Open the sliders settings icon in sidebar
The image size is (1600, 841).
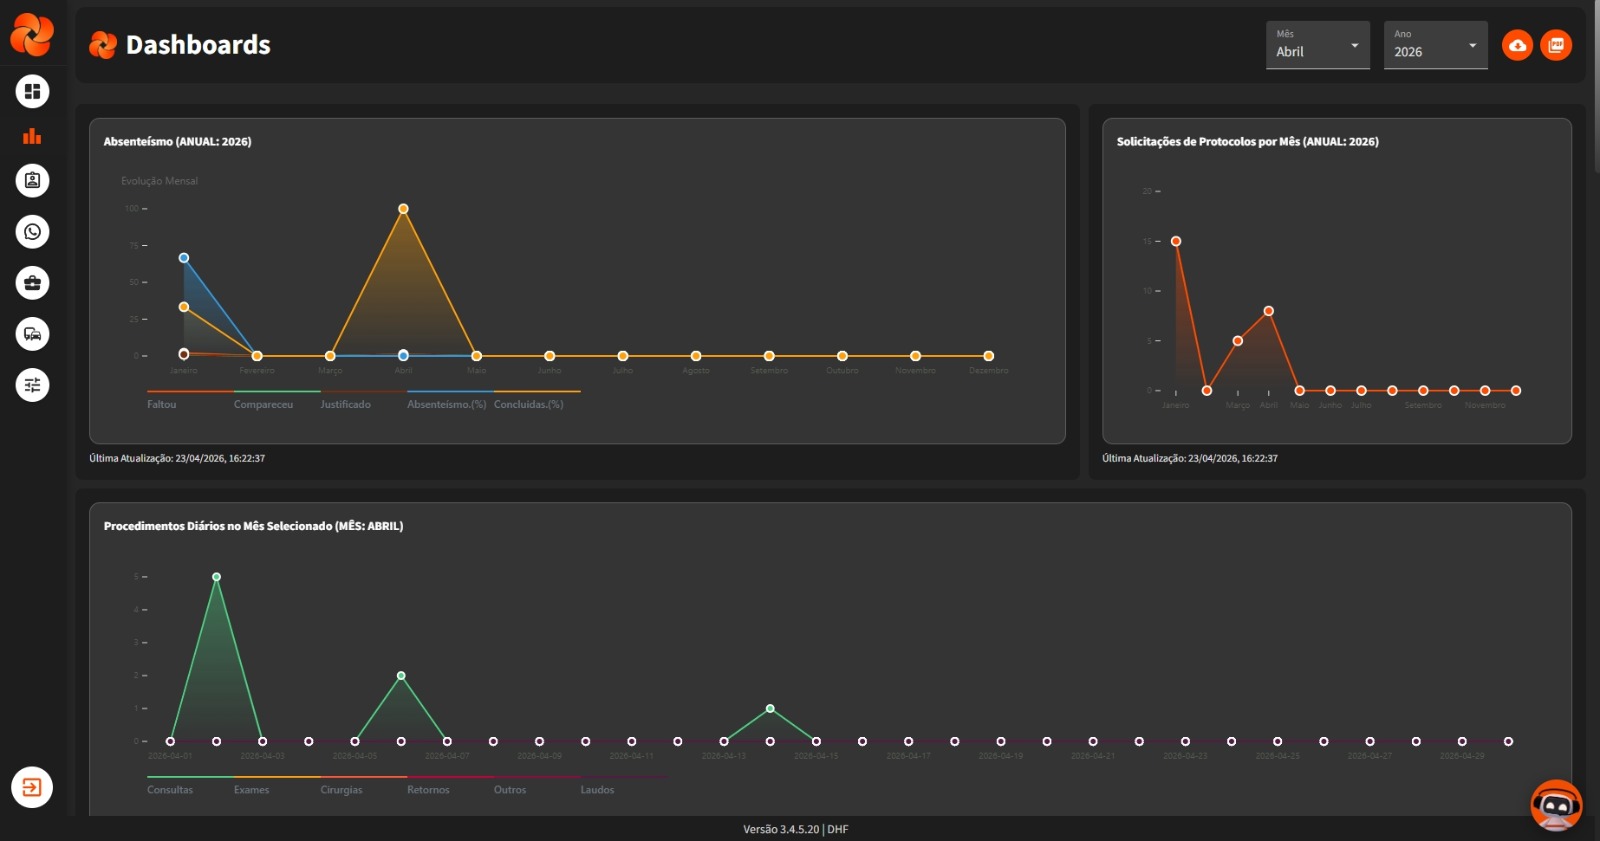pyautogui.click(x=32, y=385)
